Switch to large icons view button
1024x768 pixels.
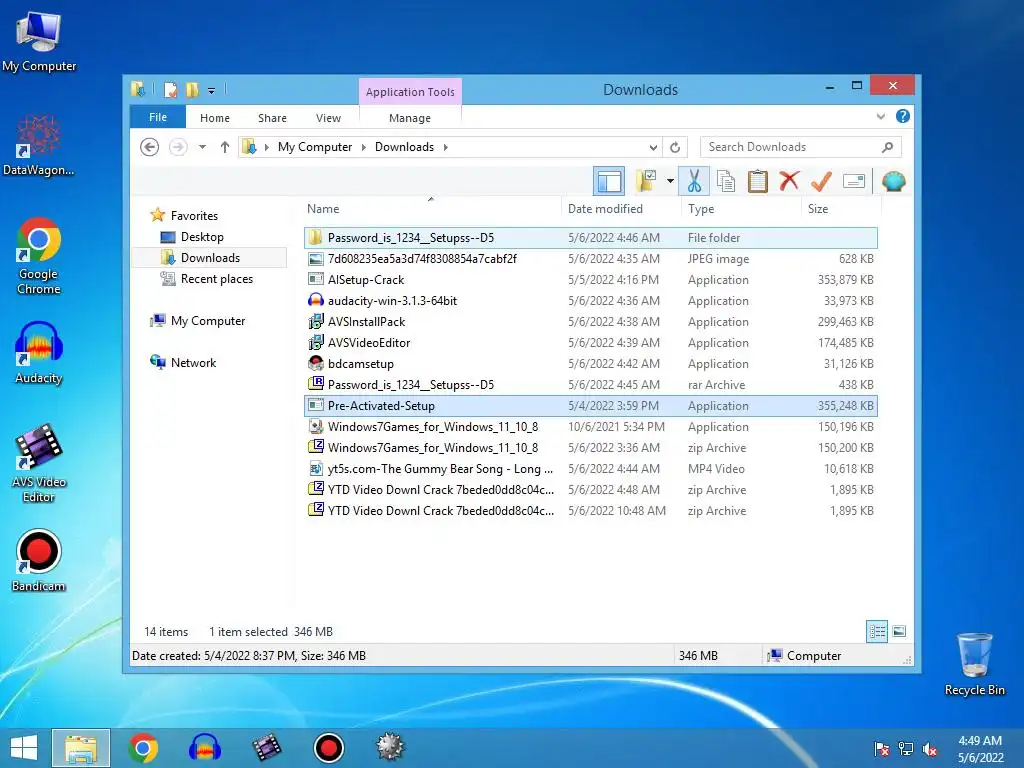point(899,631)
